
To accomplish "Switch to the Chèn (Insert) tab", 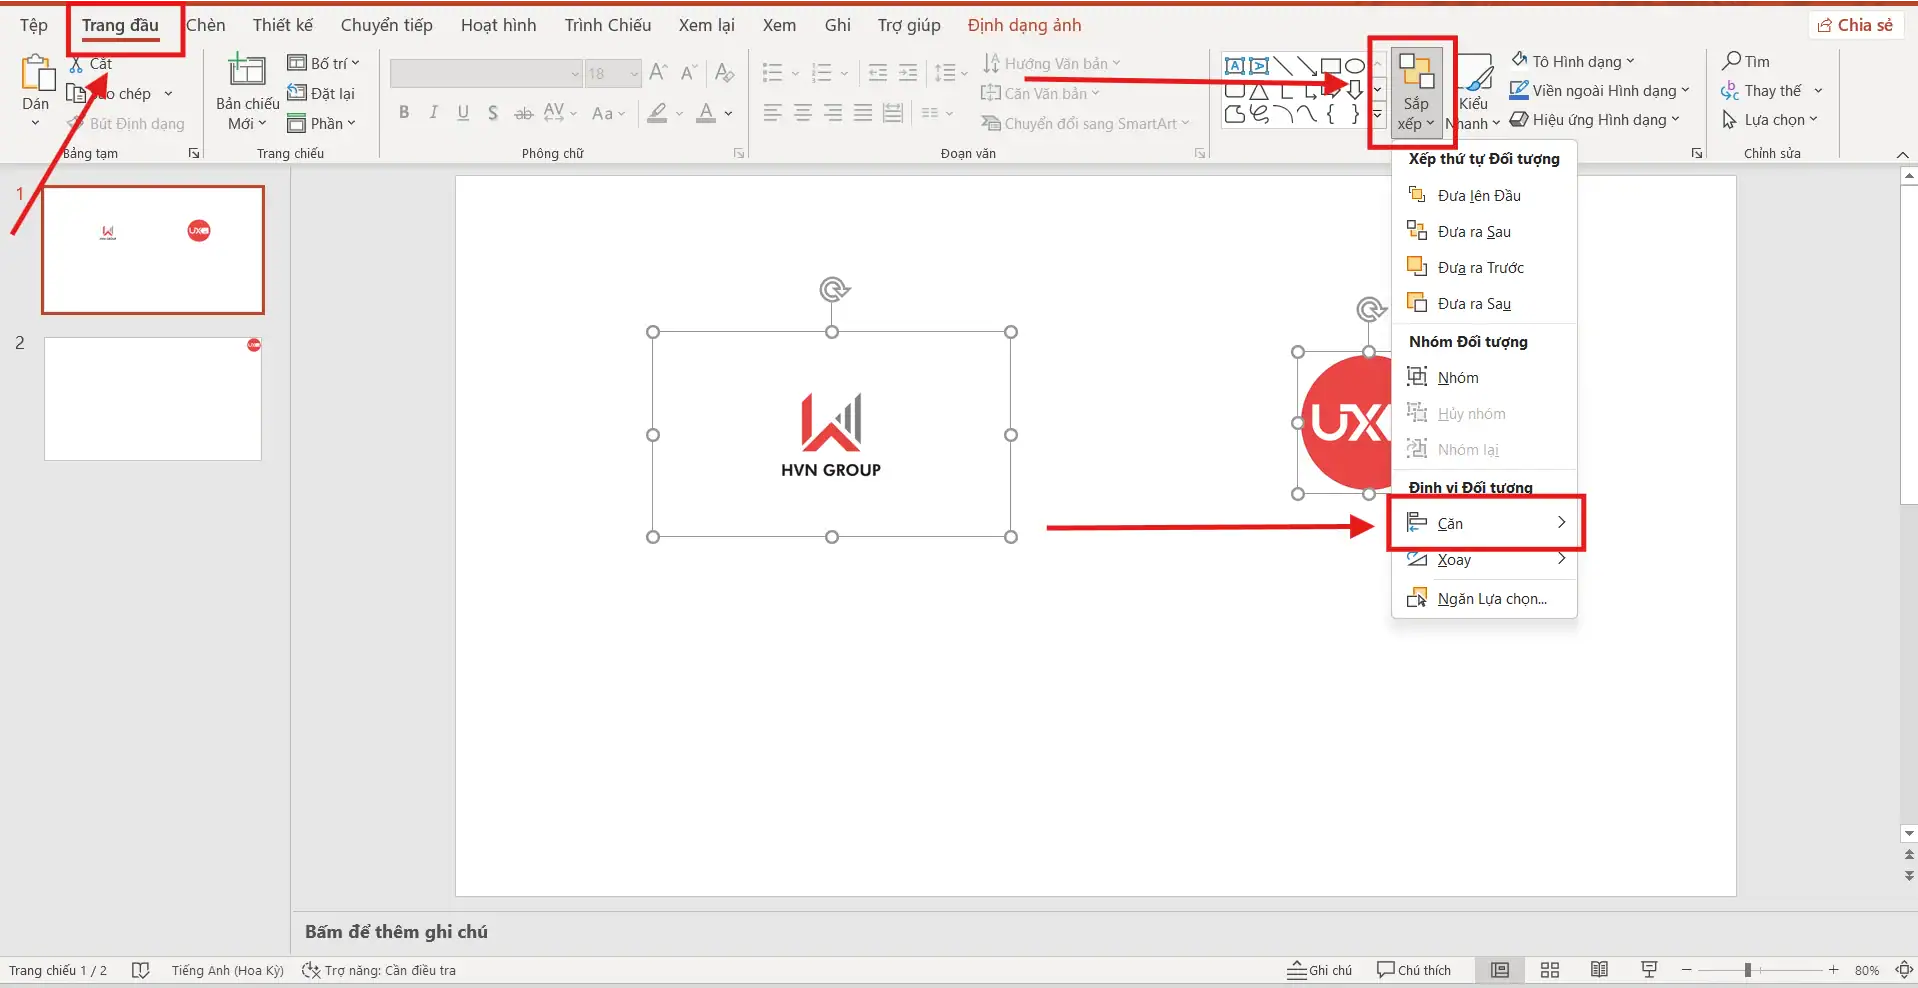I will [x=207, y=25].
